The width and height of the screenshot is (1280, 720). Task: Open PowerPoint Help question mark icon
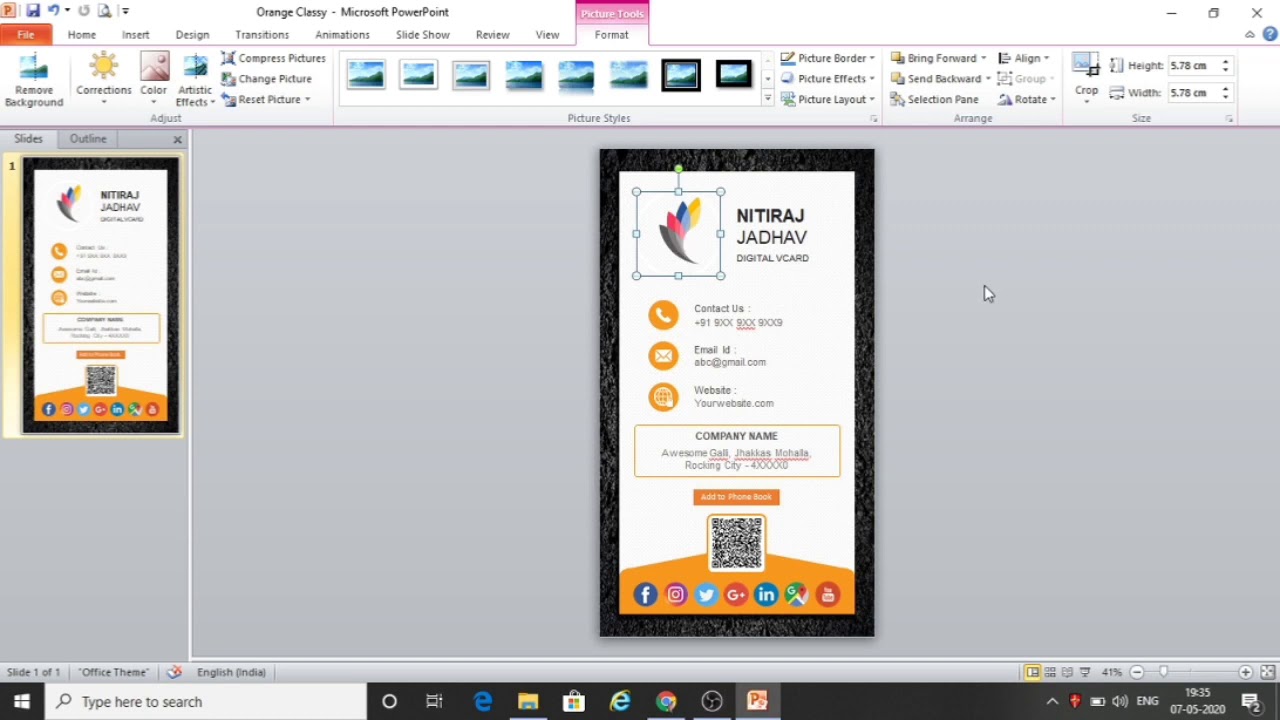click(x=1270, y=34)
